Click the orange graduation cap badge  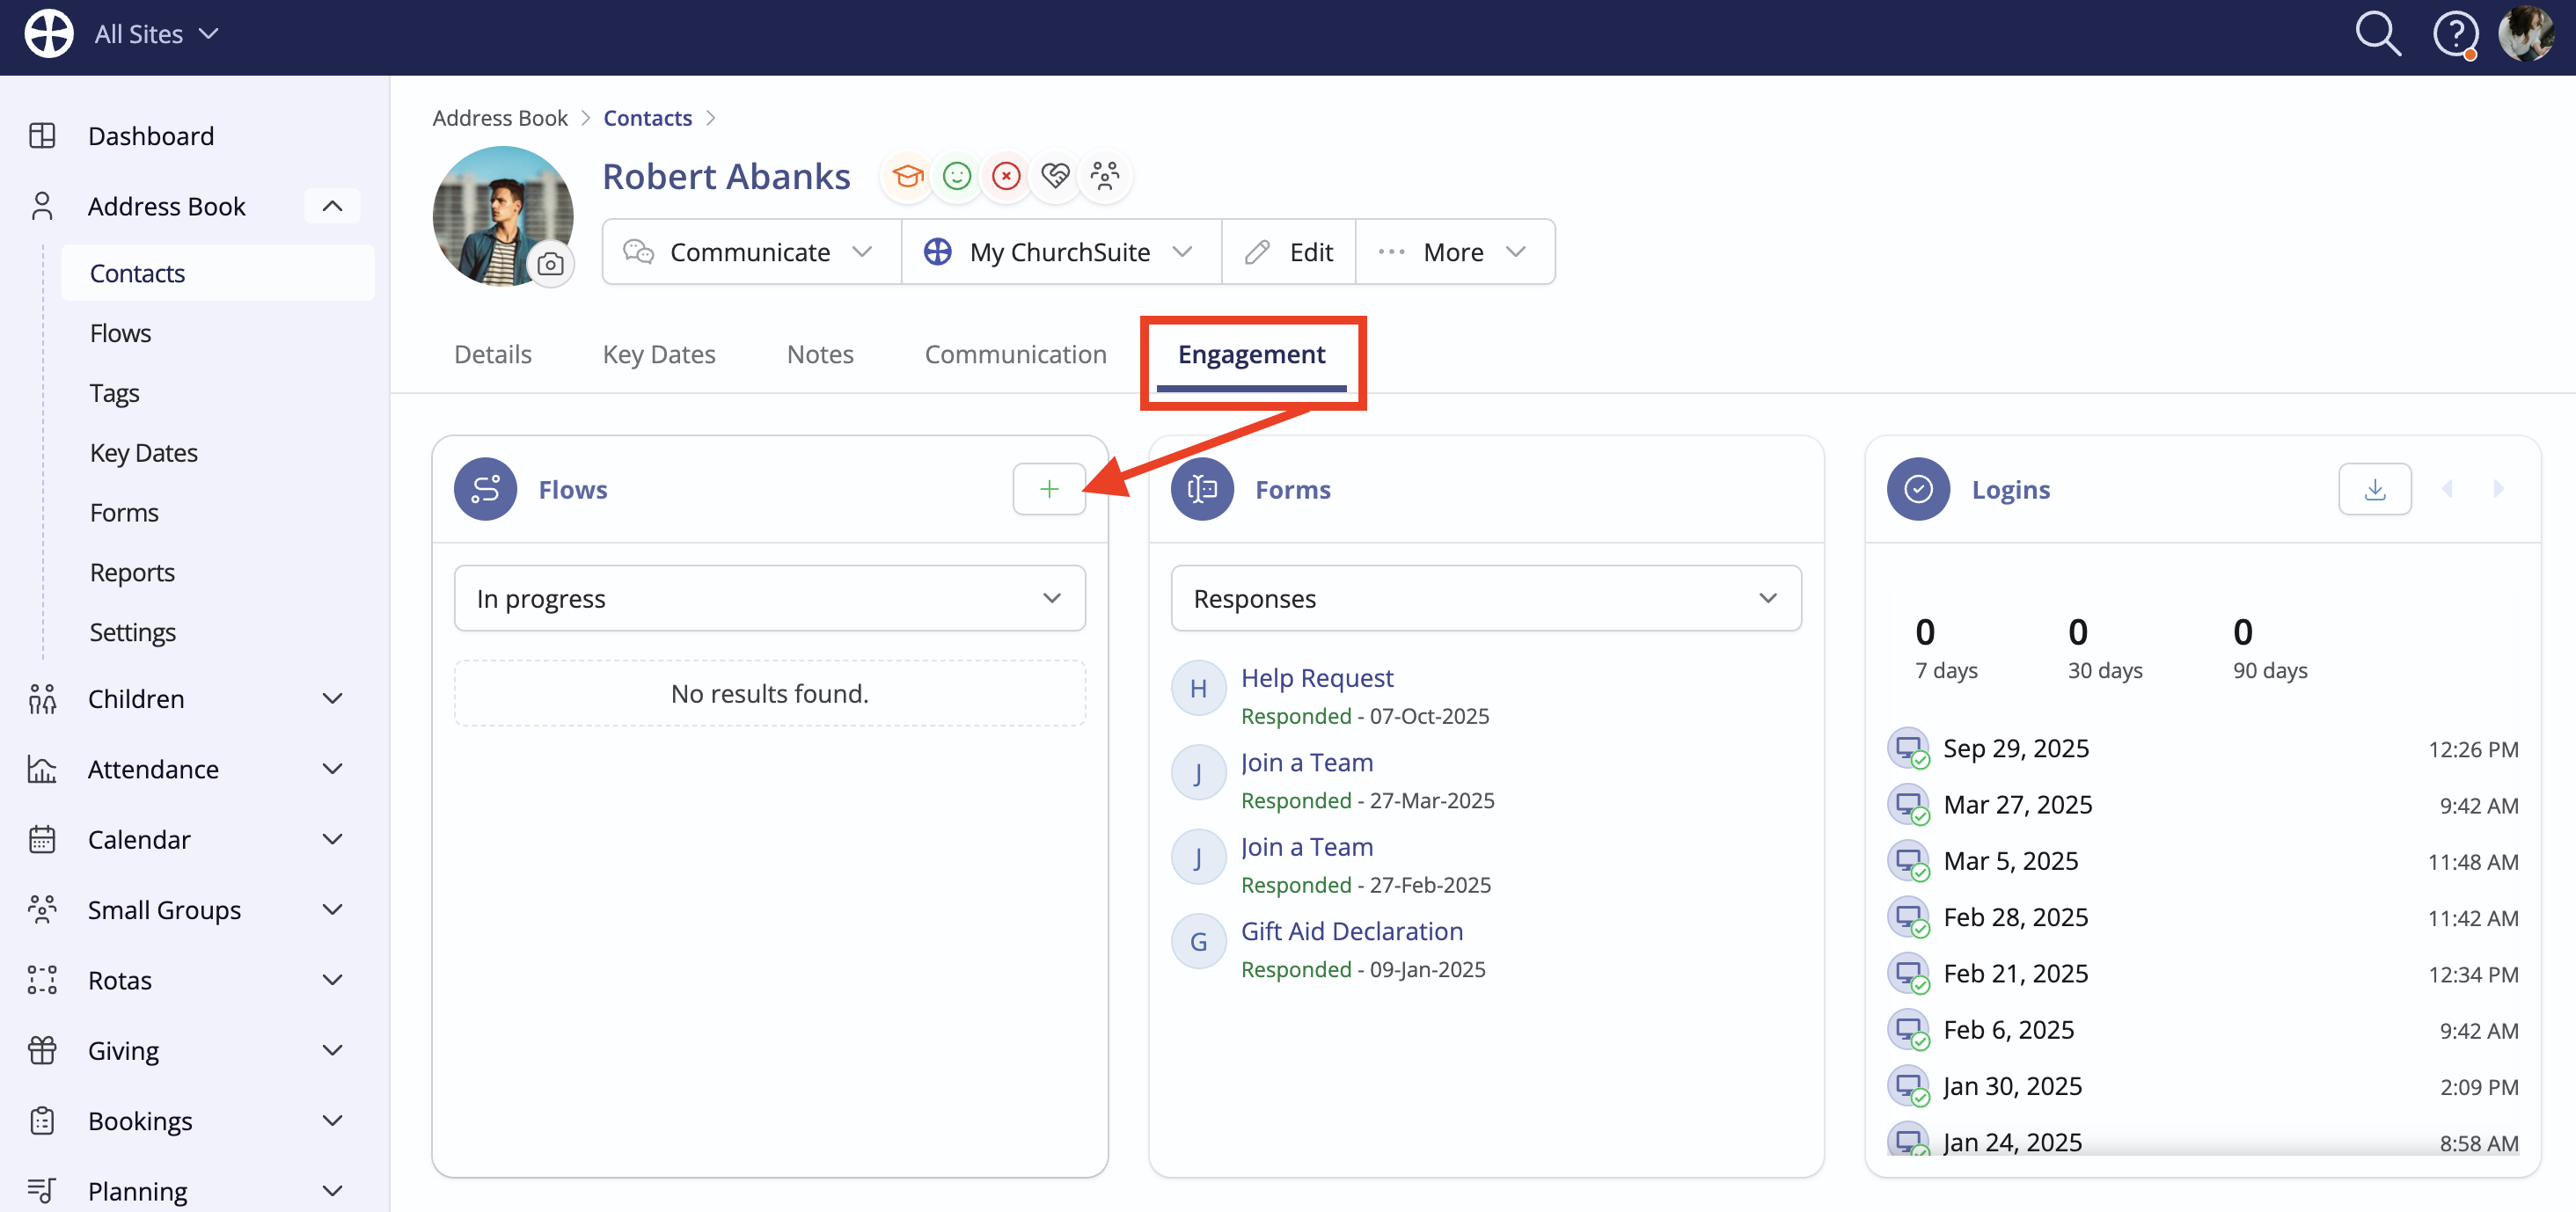coord(907,176)
